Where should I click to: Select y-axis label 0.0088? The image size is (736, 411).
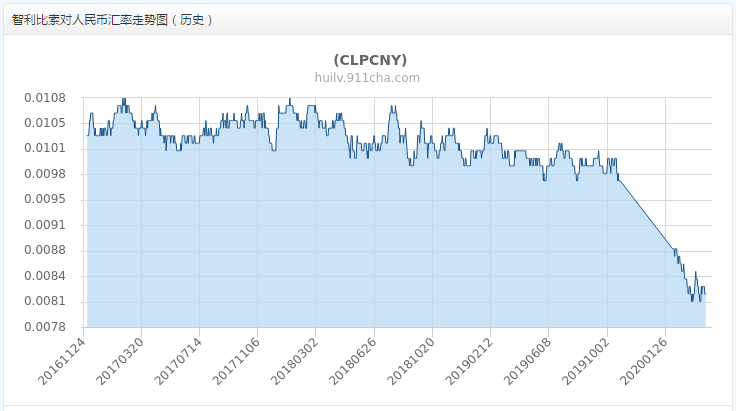[x=45, y=250]
